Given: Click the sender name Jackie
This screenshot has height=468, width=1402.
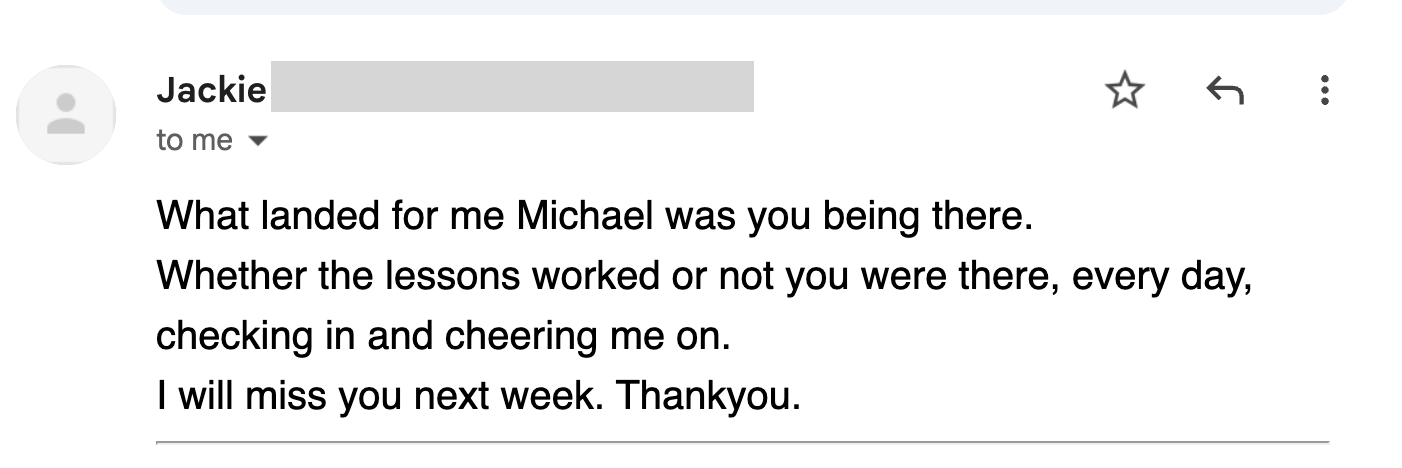Looking at the screenshot, I should pos(211,92).
